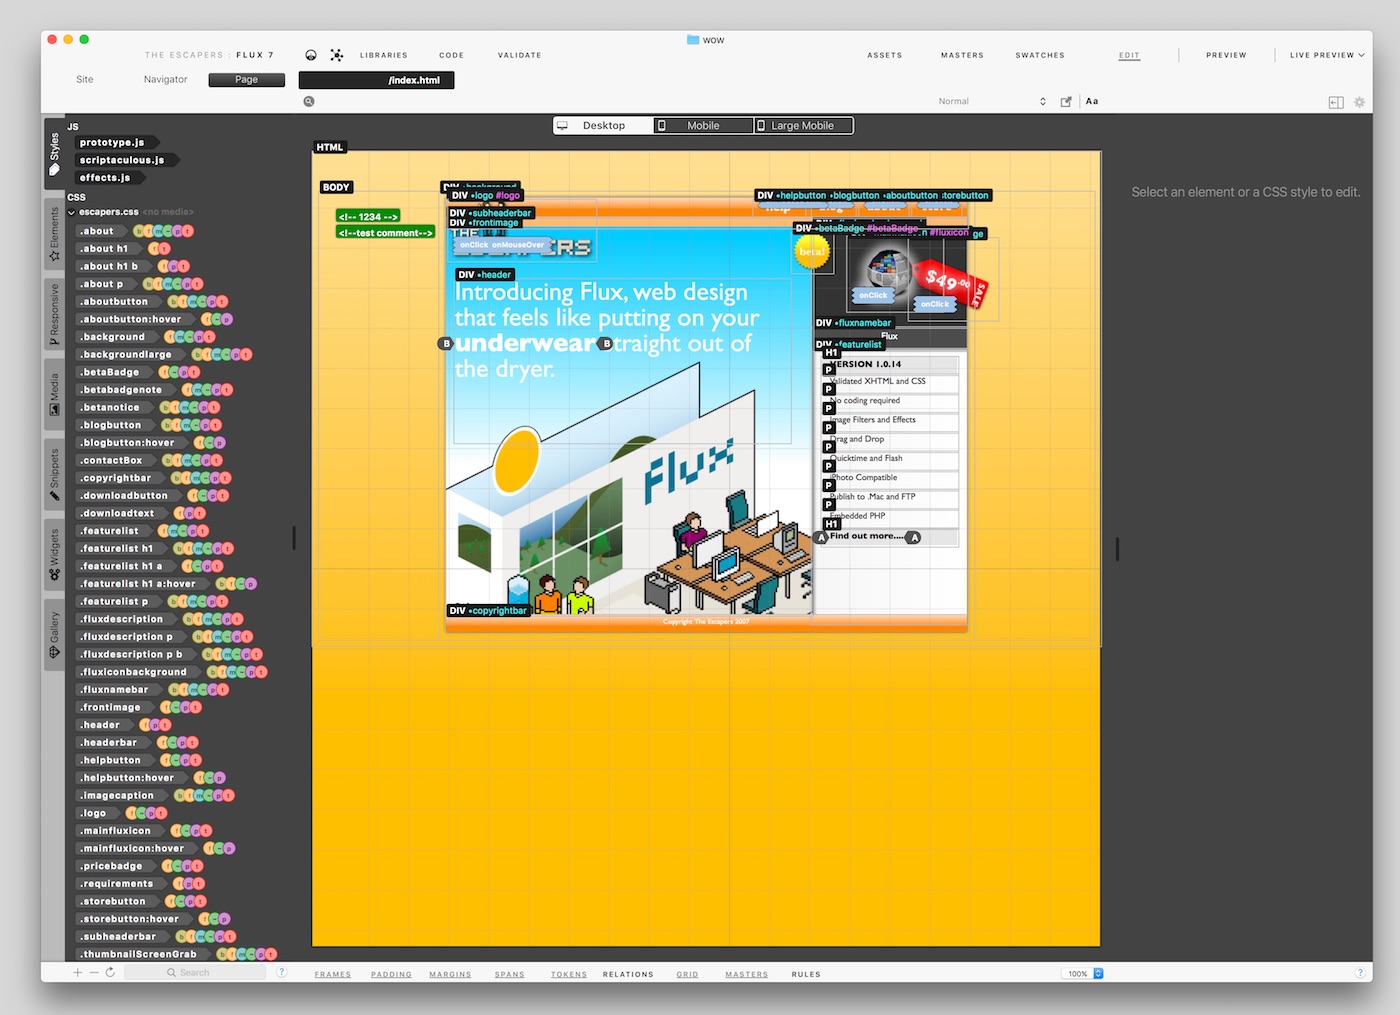This screenshot has width=1400, height=1015.
Task: Switch to Desktop layout view
Action: (604, 125)
